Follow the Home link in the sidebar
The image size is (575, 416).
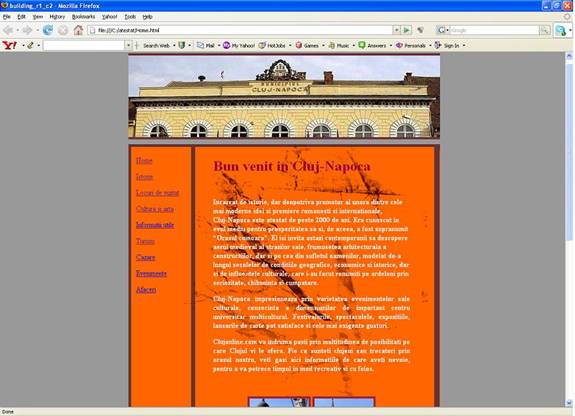click(x=144, y=161)
